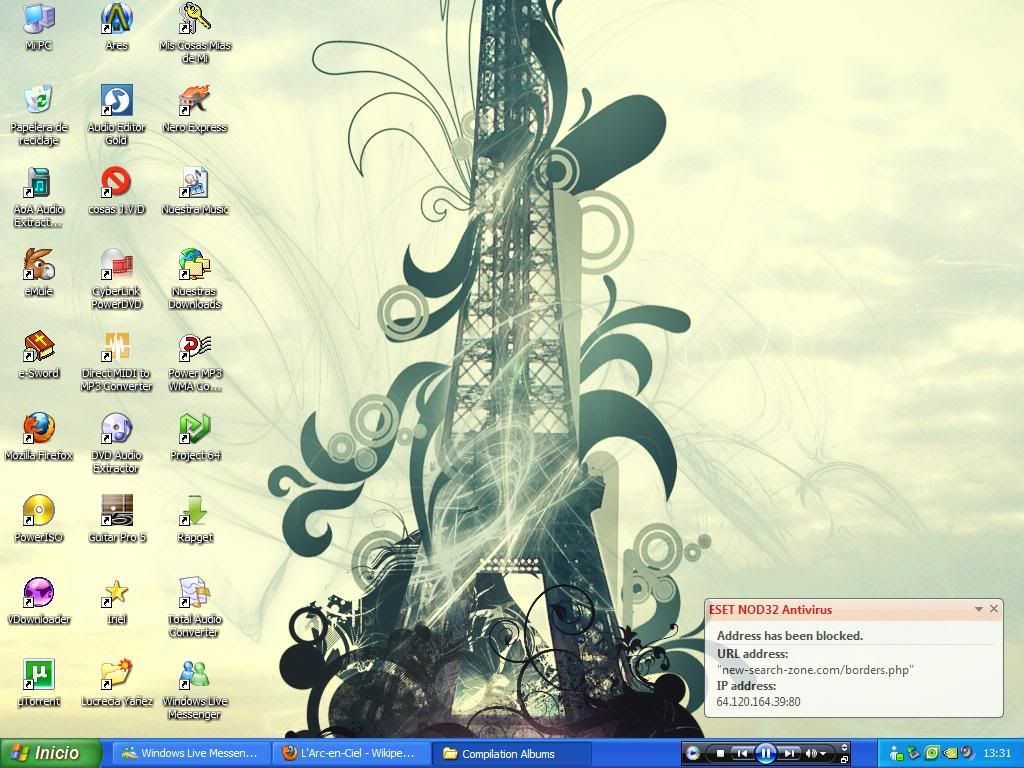
Task: Open the PowerISO desktop icon
Action: pos(39,512)
